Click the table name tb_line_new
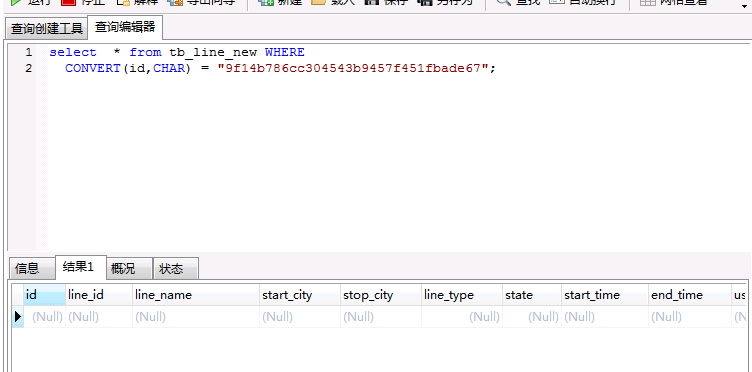Viewport: 752px width, 372px height. click(213, 52)
